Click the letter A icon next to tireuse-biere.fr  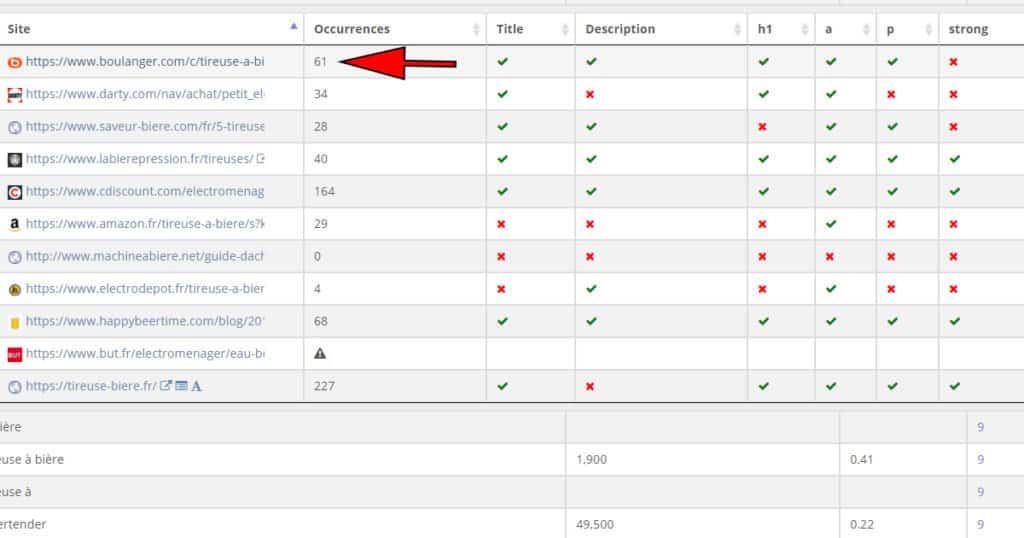(x=196, y=386)
